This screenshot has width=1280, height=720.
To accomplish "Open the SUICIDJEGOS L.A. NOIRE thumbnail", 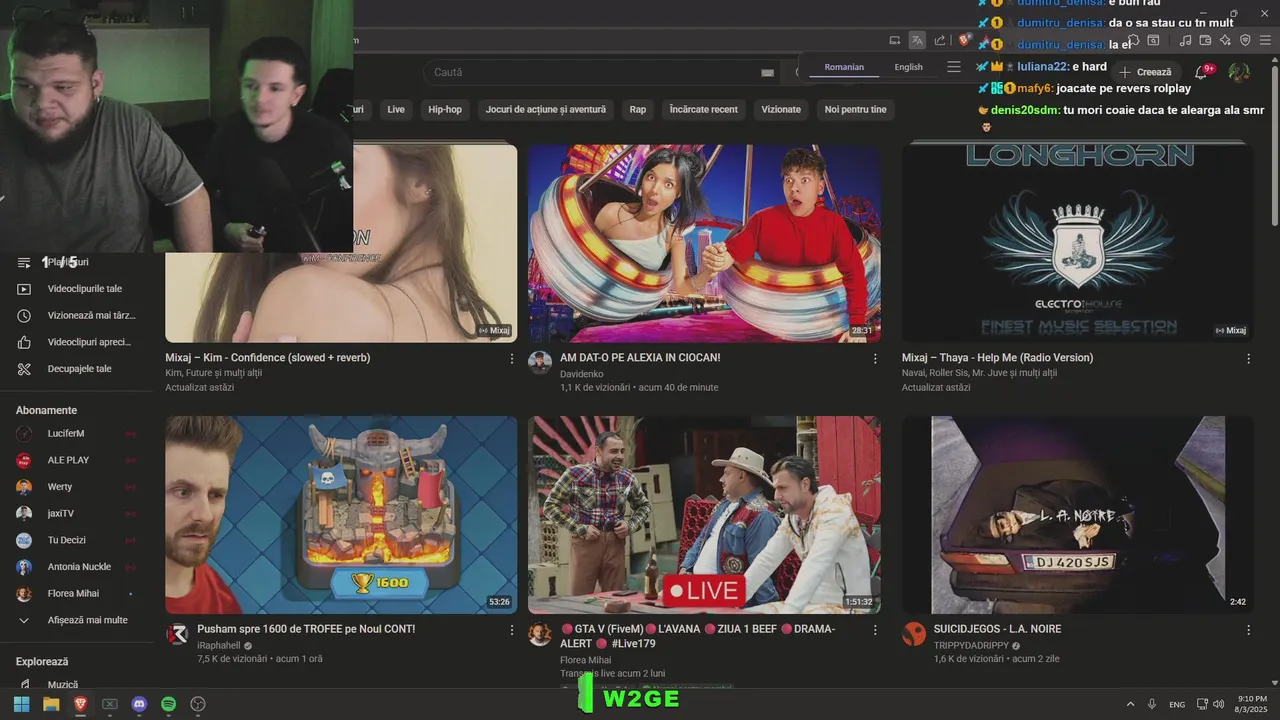I will (x=1077, y=515).
